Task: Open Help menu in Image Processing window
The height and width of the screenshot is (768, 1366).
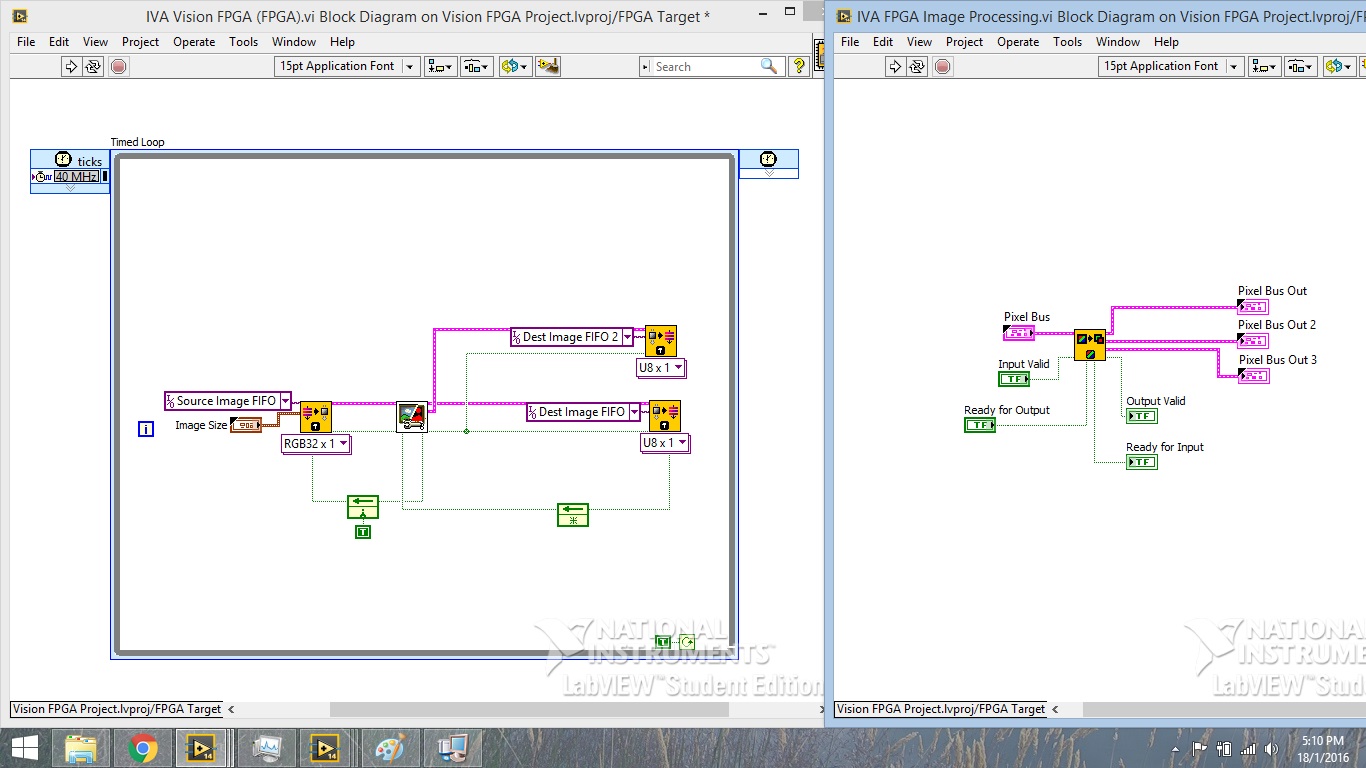Action: pyautogui.click(x=1166, y=42)
